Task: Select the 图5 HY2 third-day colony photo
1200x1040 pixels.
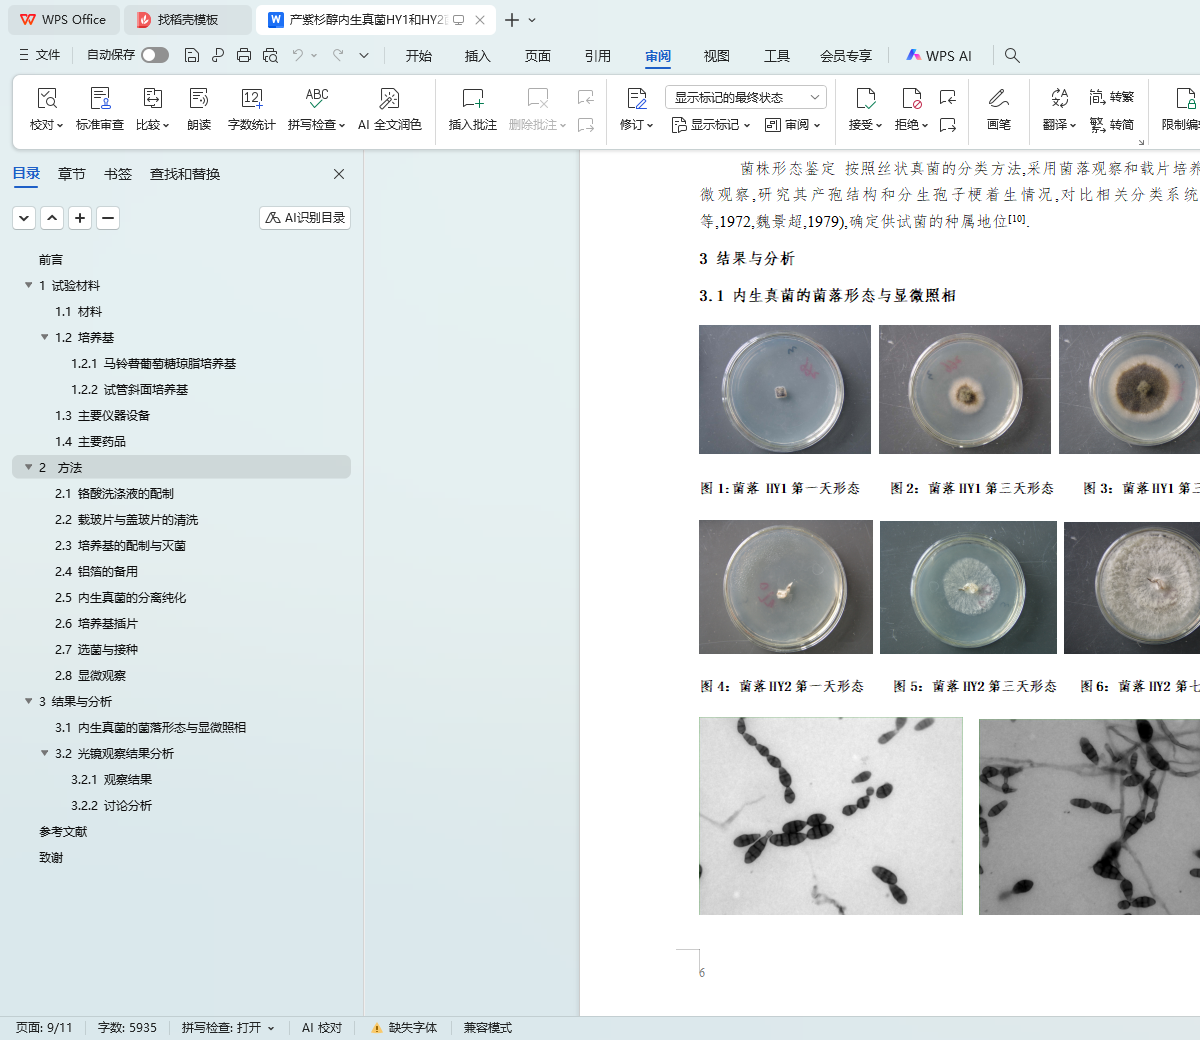Action: coord(968,587)
